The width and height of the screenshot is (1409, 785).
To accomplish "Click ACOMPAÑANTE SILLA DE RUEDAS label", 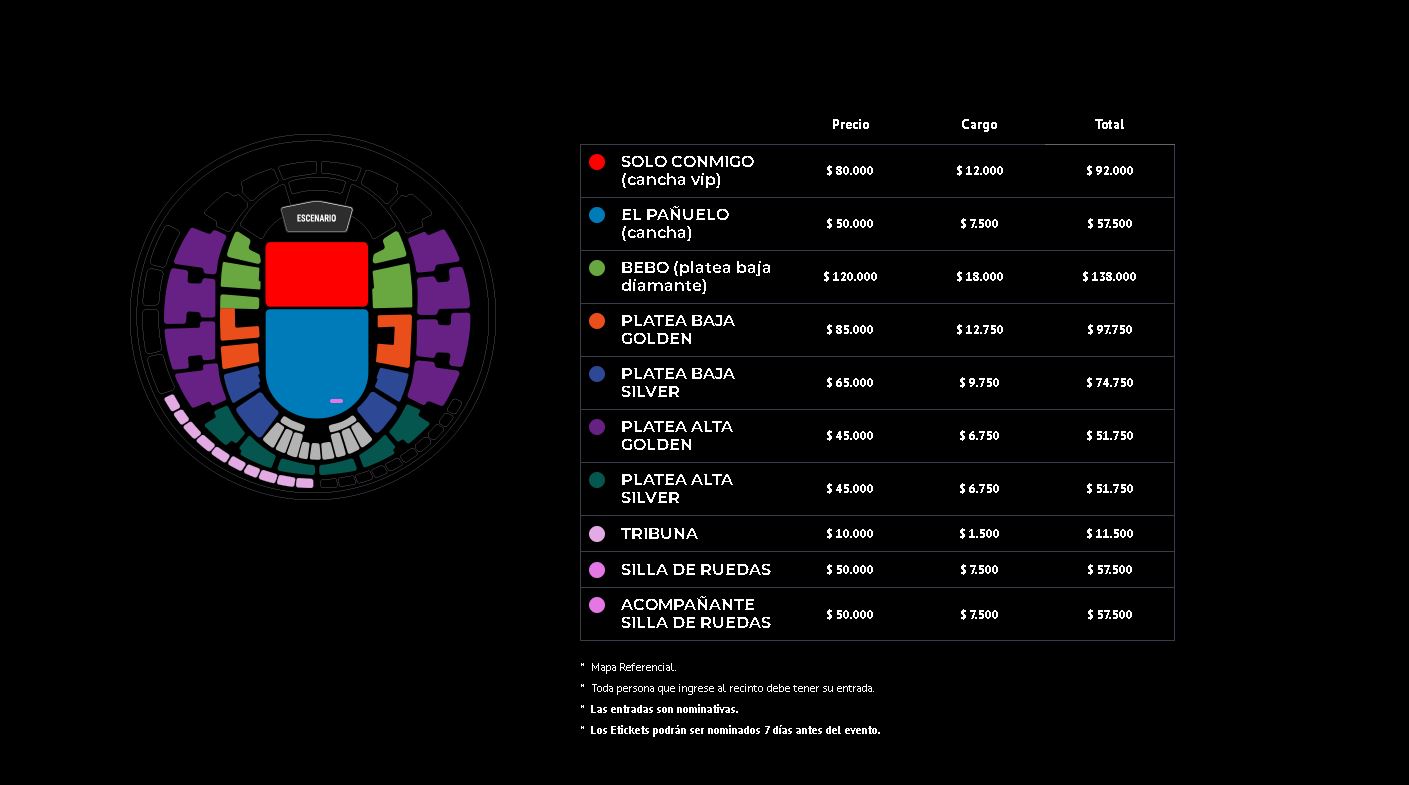I will (x=696, y=613).
